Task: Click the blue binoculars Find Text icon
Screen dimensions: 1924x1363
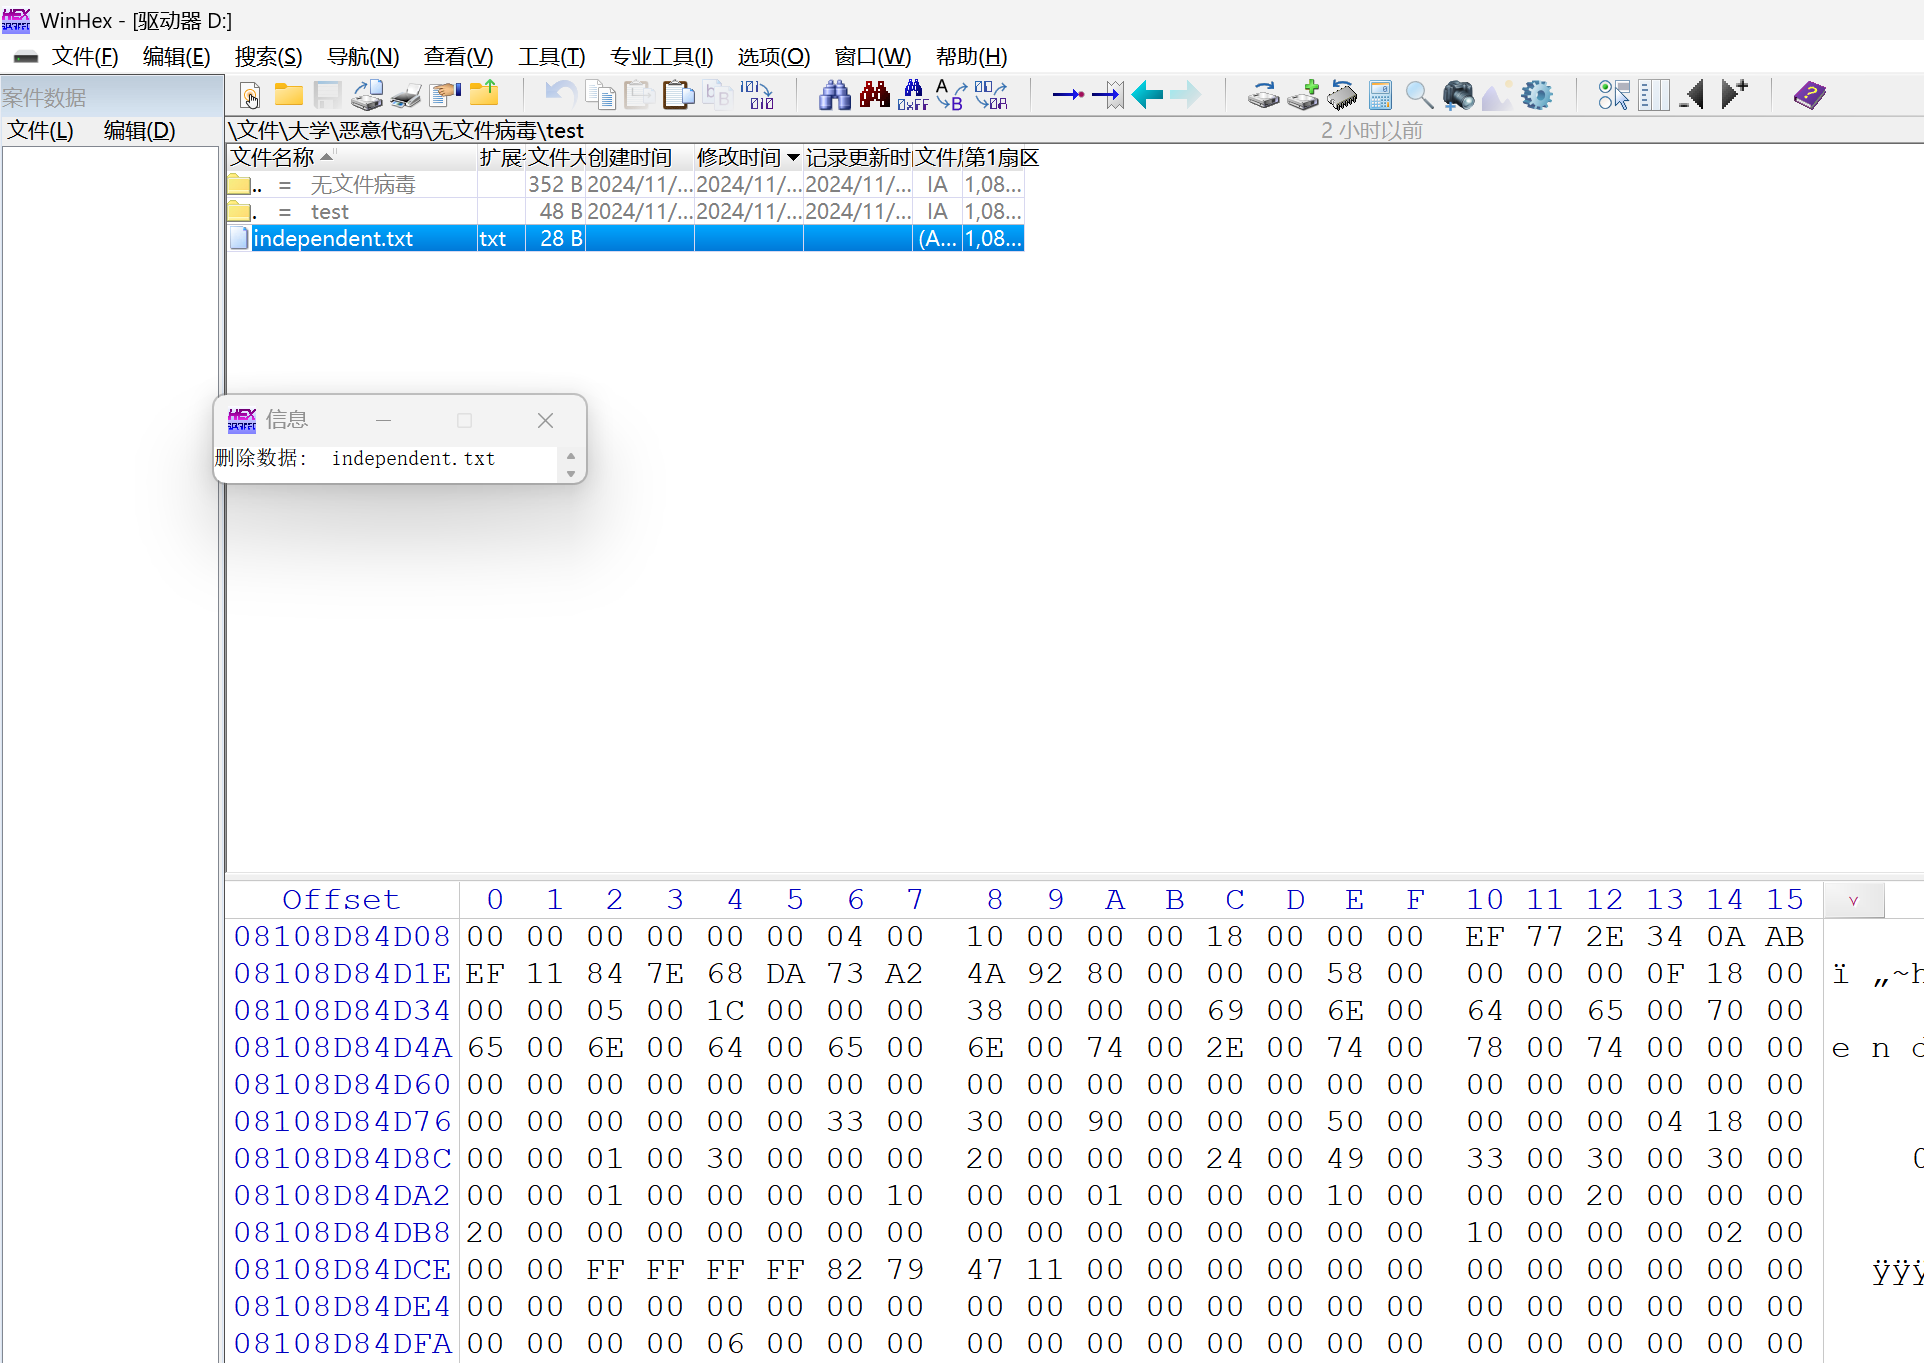Action: pos(834,96)
